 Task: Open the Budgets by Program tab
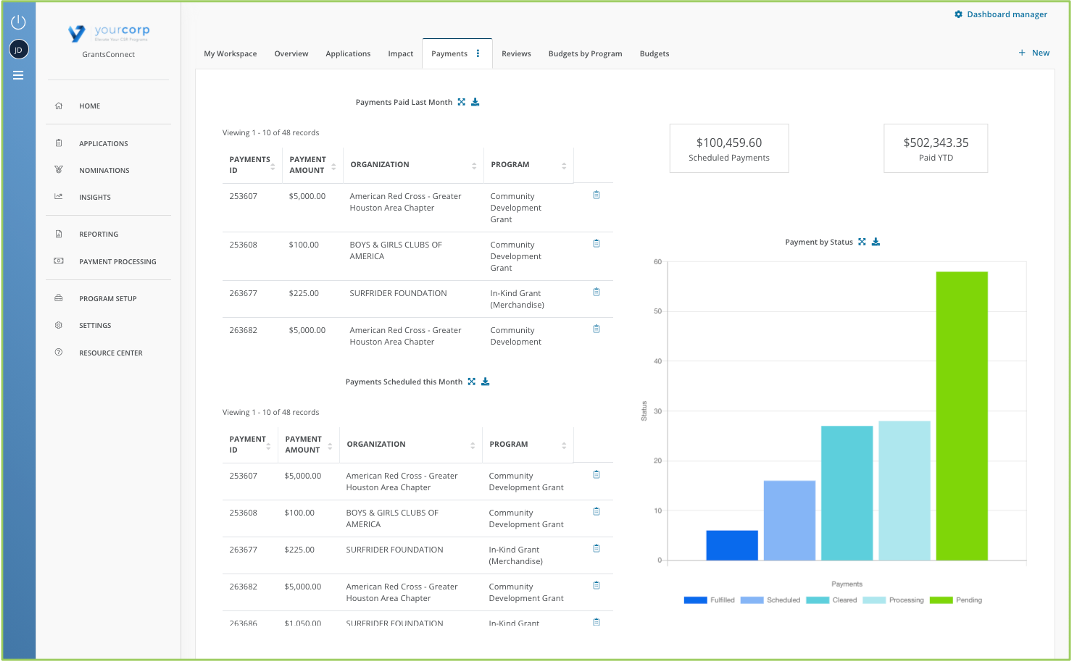pyautogui.click(x=585, y=53)
